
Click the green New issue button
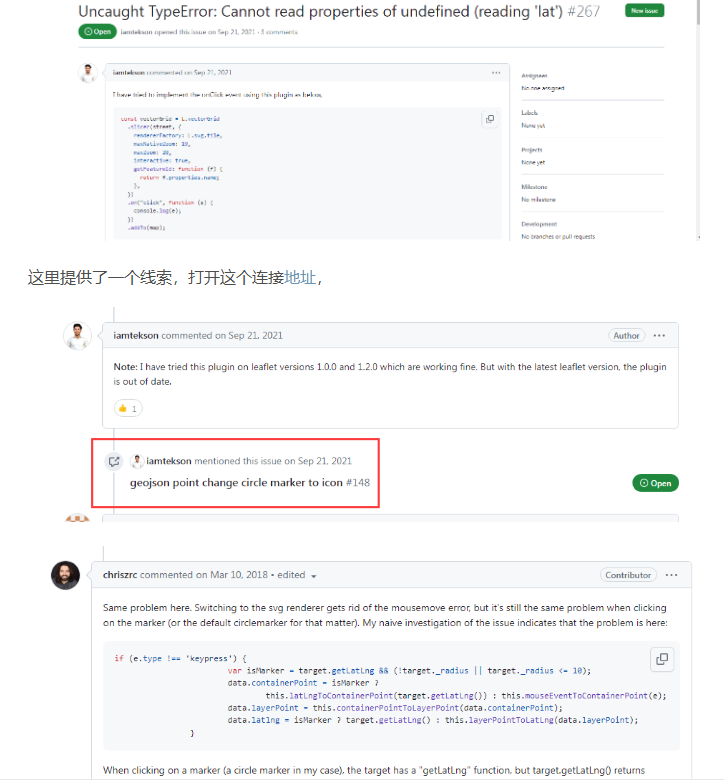pos(644,10)
